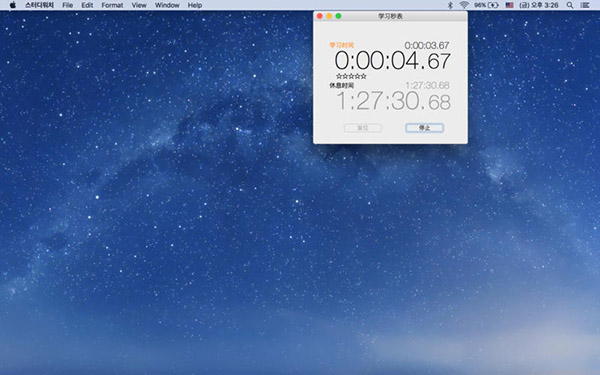This screenshot has height=375, width=600.
Task: Open the Window menu
Action: coord(167,5)
